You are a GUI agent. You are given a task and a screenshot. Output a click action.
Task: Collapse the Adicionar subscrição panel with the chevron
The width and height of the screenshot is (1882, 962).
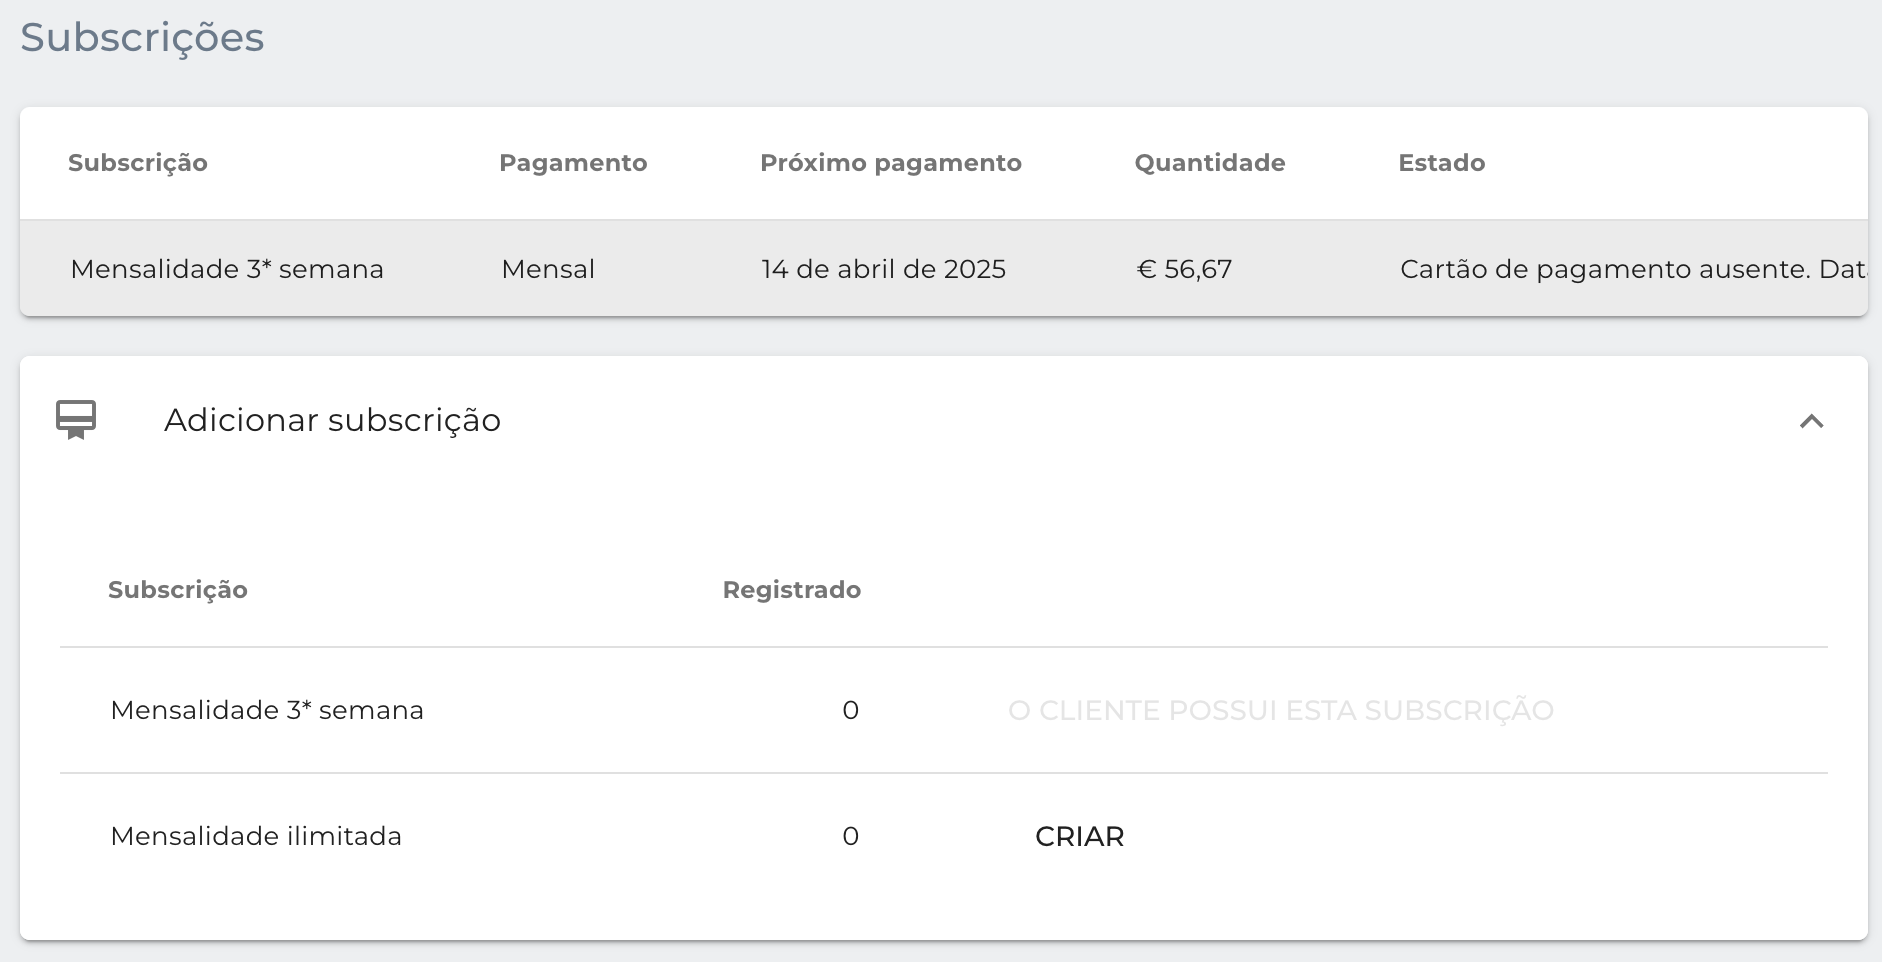[1811, 421]
